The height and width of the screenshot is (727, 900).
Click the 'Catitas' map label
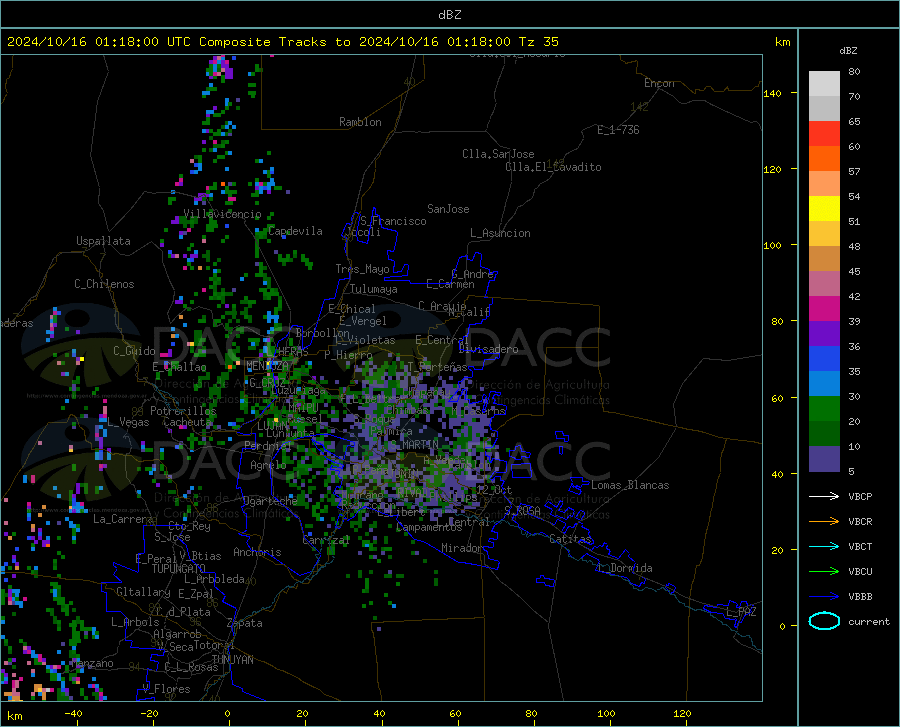pyautogui.click(x=570, y=539)
